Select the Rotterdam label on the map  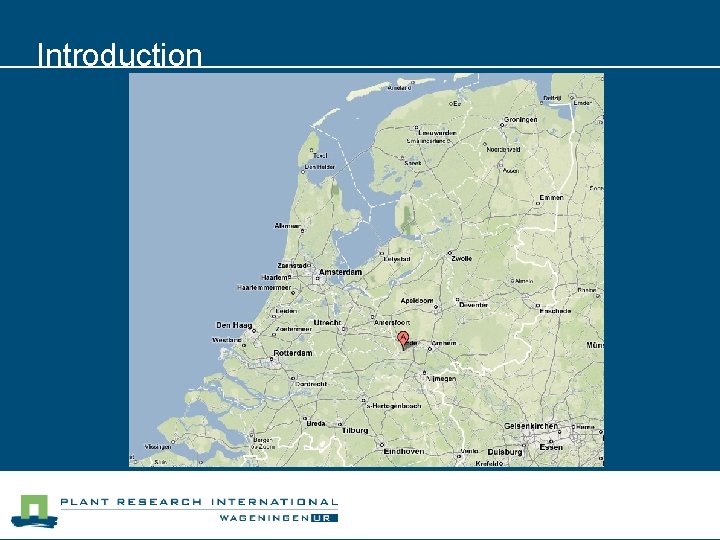point(293,353)
